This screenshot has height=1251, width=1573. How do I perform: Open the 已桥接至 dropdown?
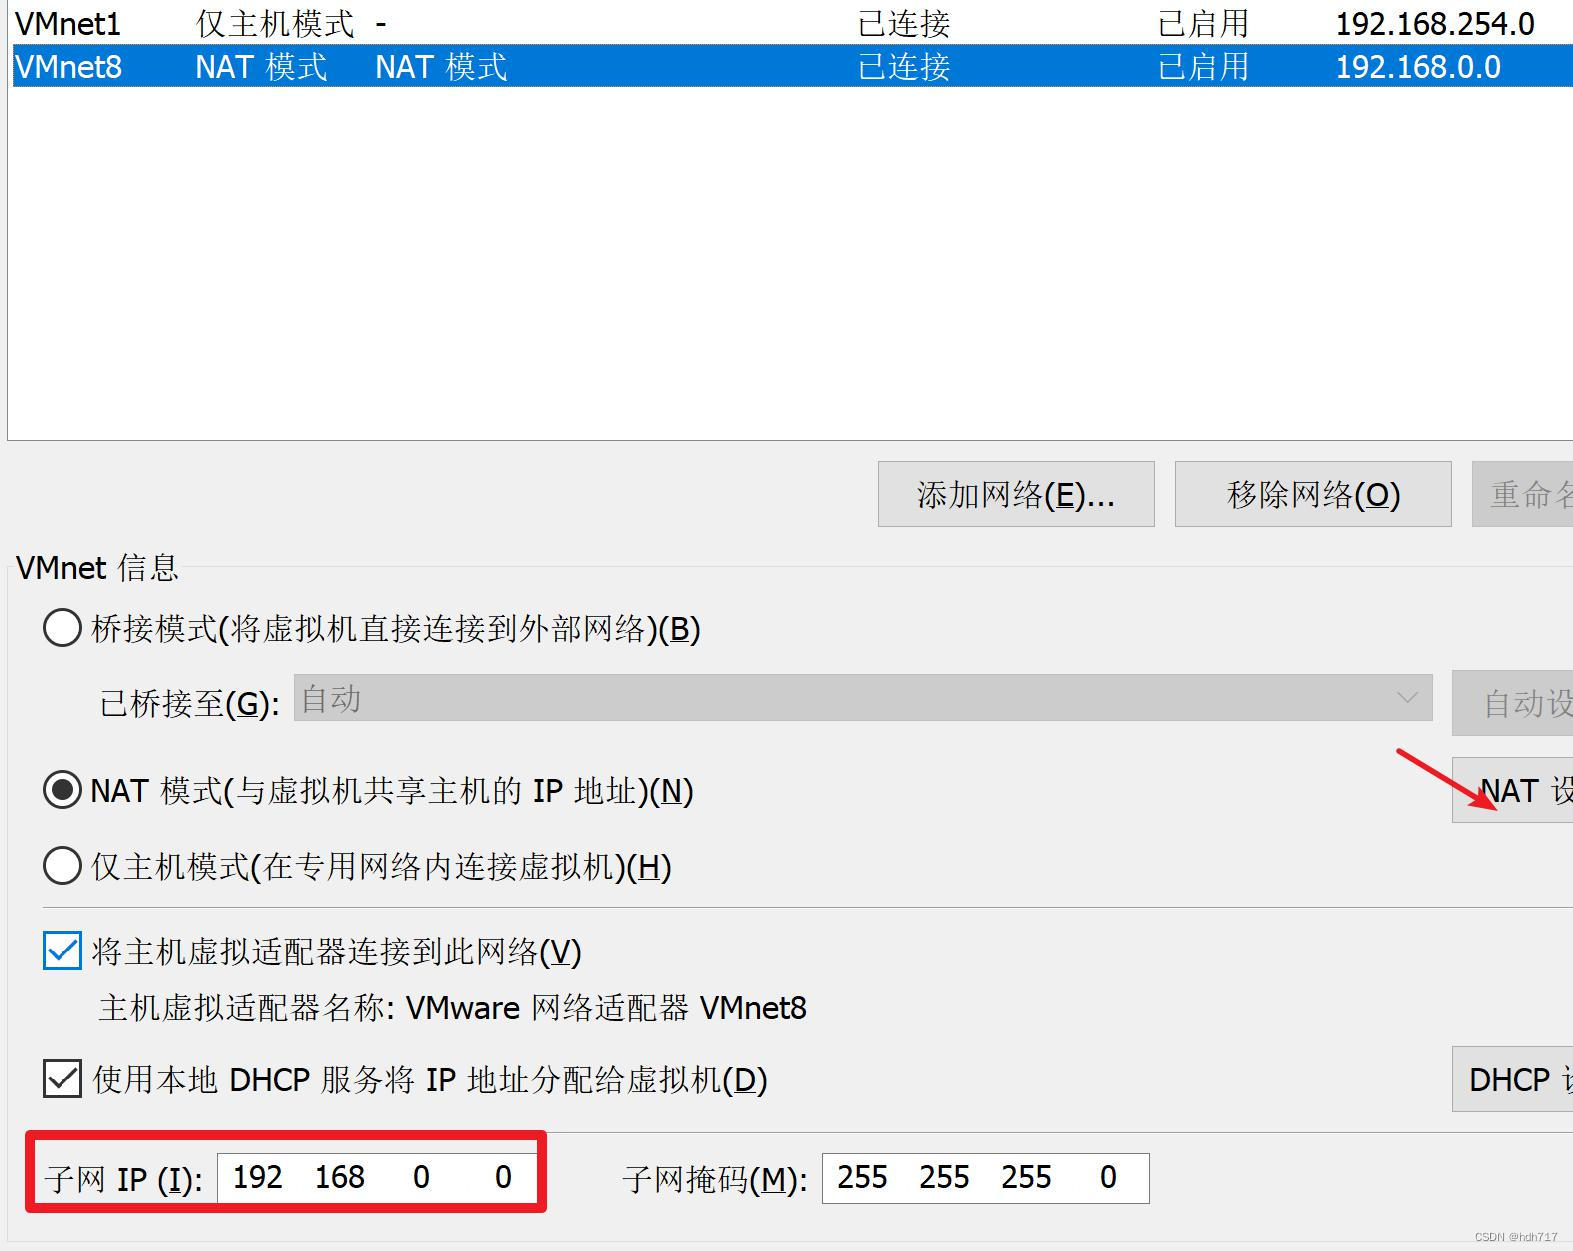(x=863, y=697)
